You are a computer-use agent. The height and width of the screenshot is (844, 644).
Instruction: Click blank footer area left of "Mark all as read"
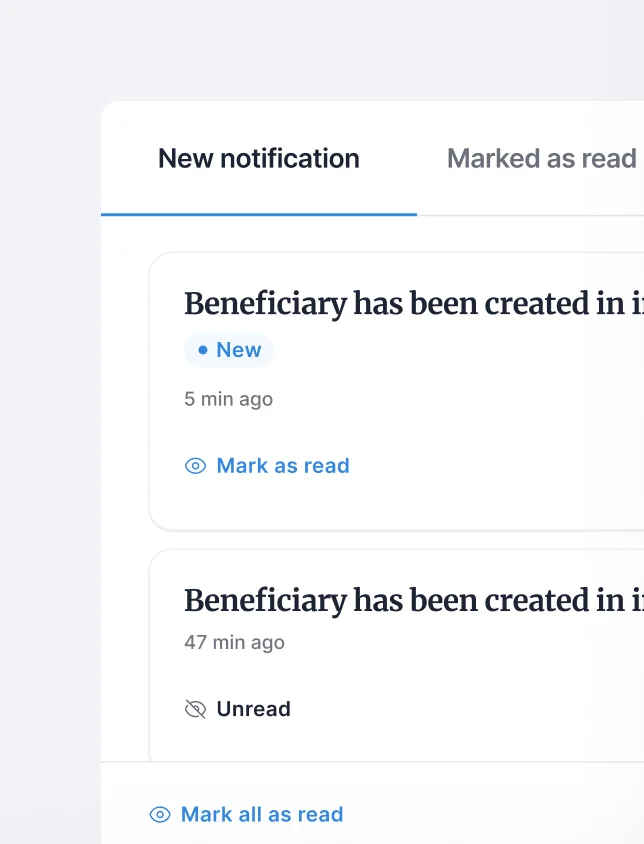(x=124, y=815)
